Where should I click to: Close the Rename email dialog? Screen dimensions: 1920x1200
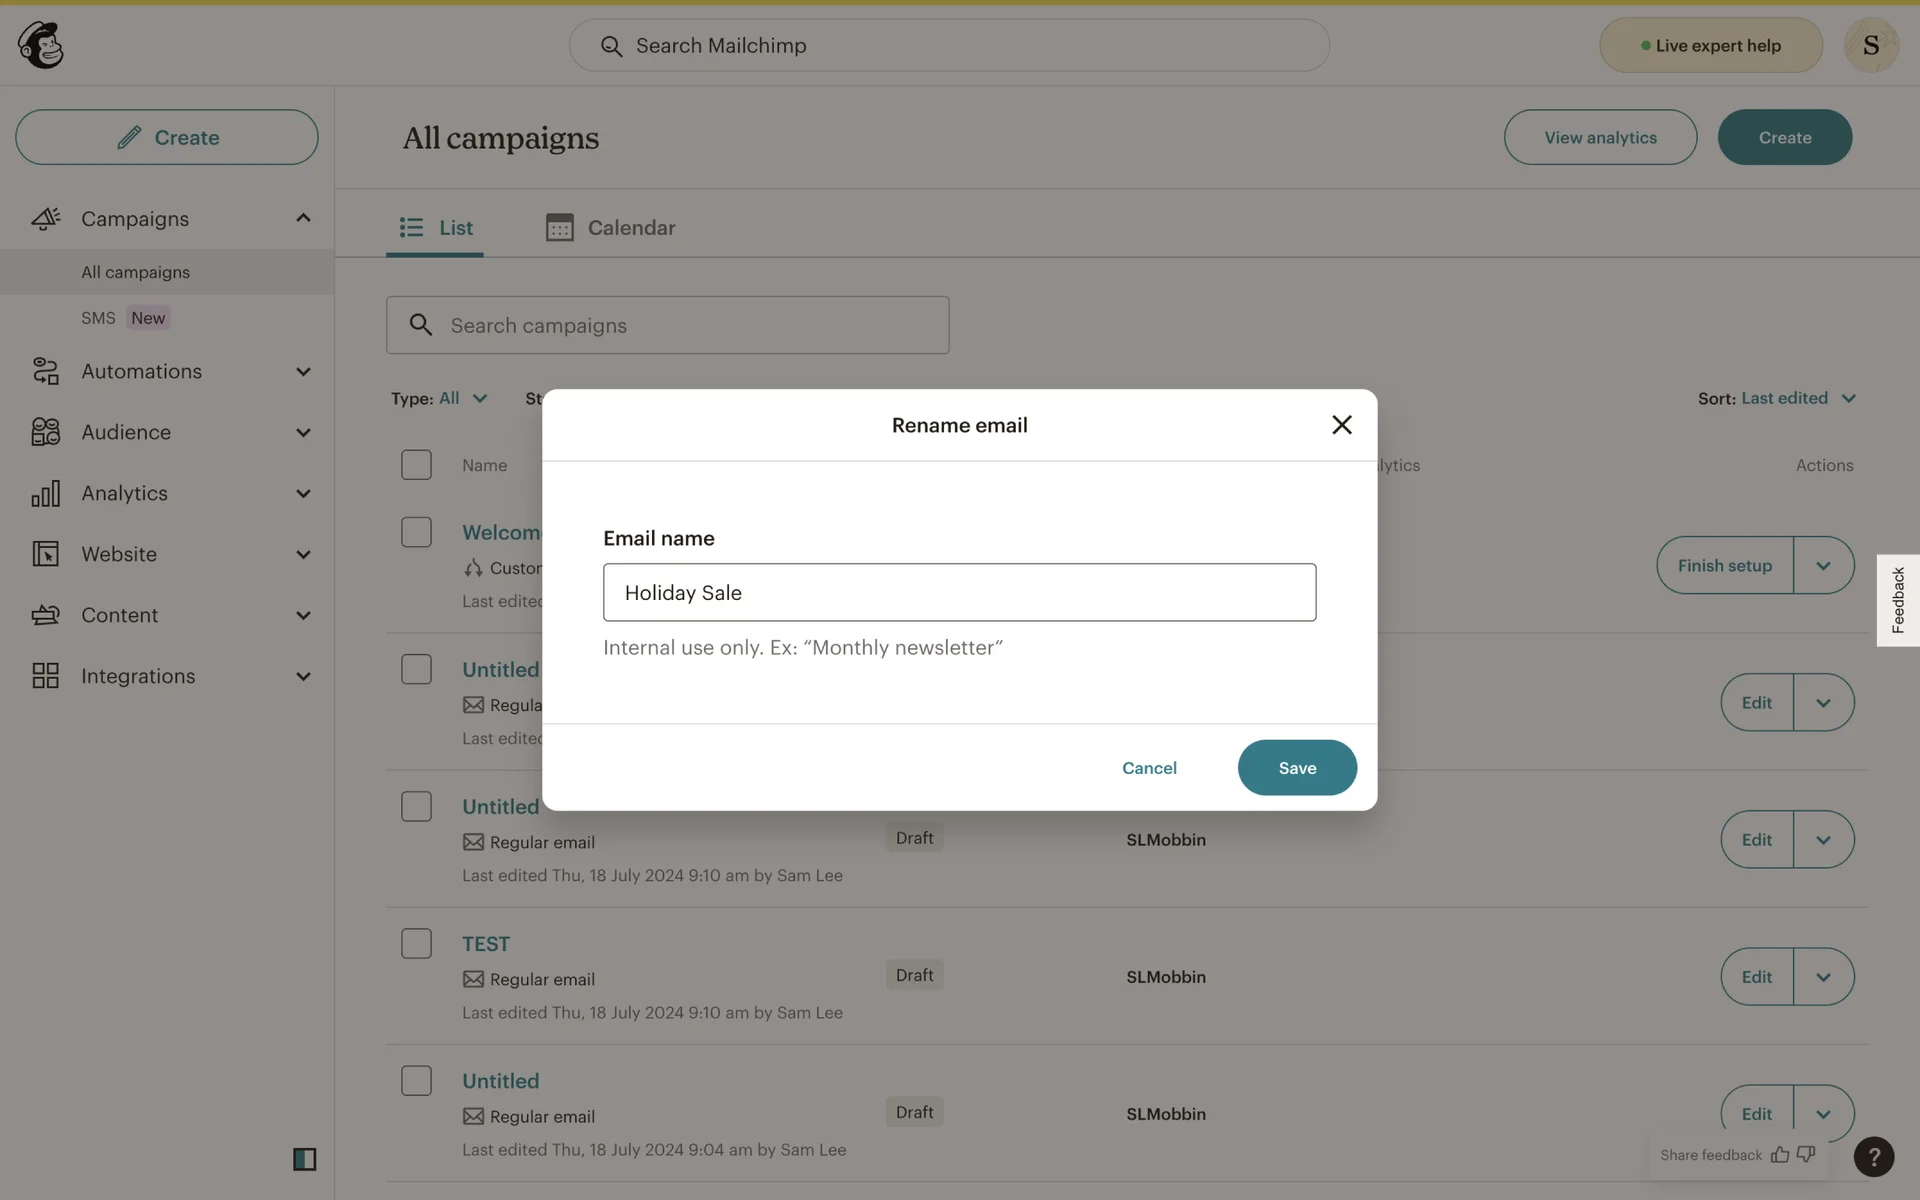click(x=1341, y=425)
